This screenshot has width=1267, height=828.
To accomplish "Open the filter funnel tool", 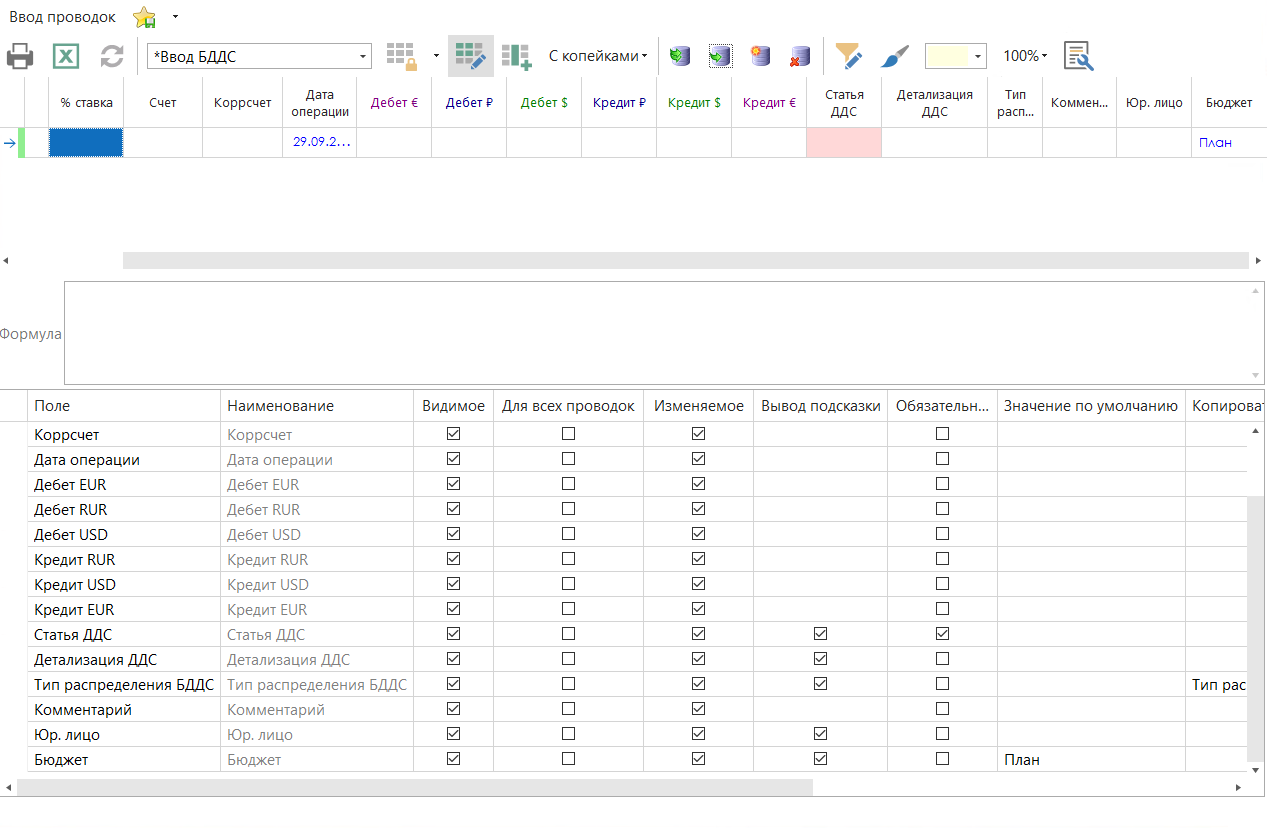I will [x=848, y=56].
